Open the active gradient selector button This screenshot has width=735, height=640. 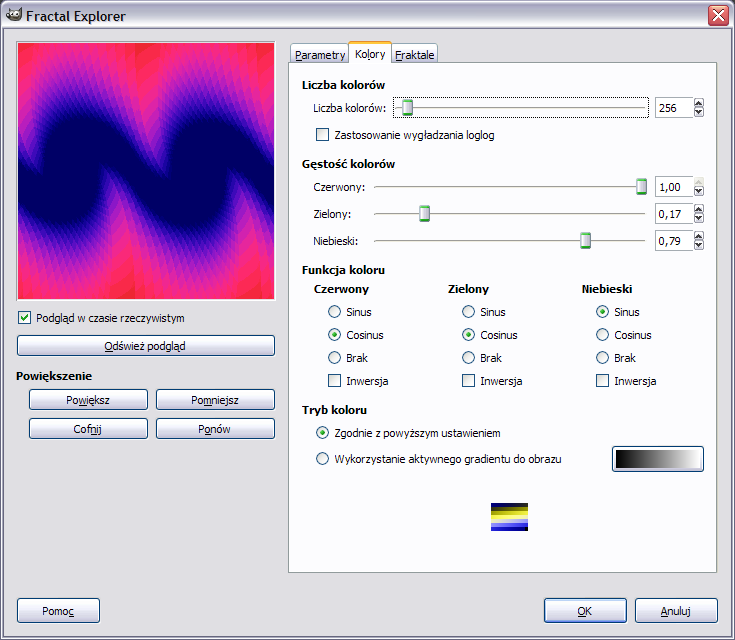(x=657, y=459)
